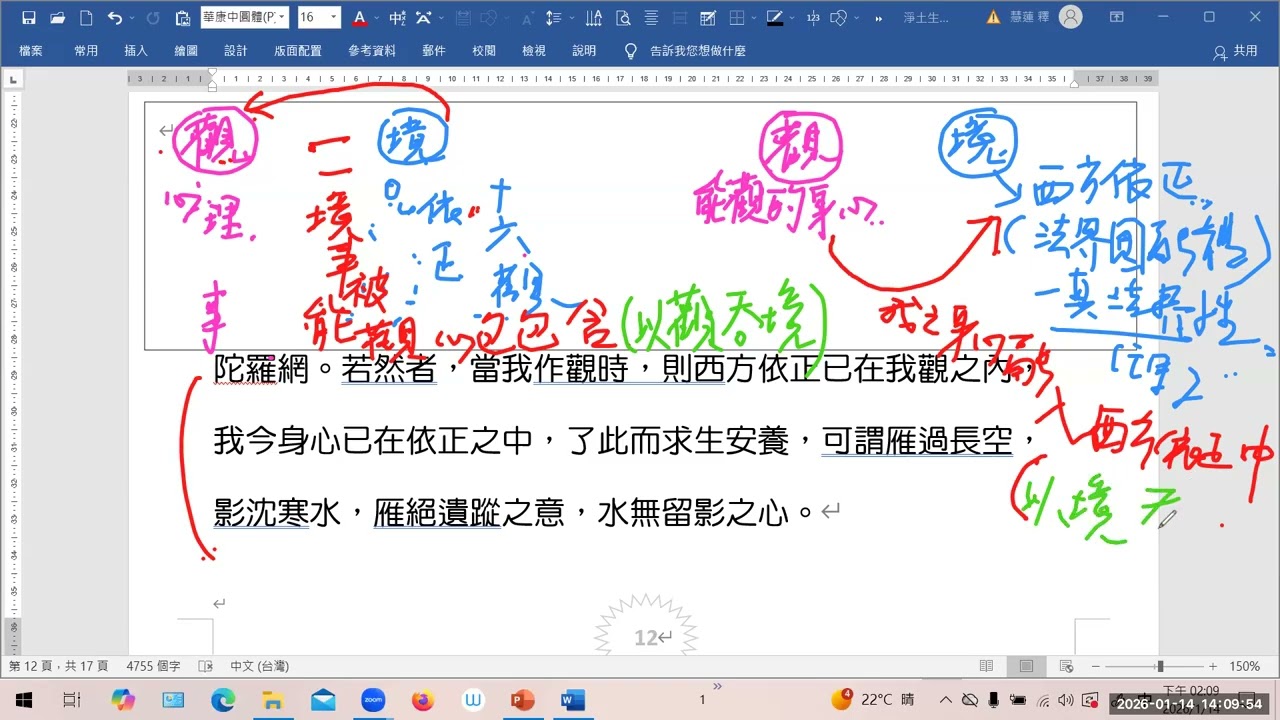Apply red font color A button
This screenshot has width=1280, height=720.
359,17
